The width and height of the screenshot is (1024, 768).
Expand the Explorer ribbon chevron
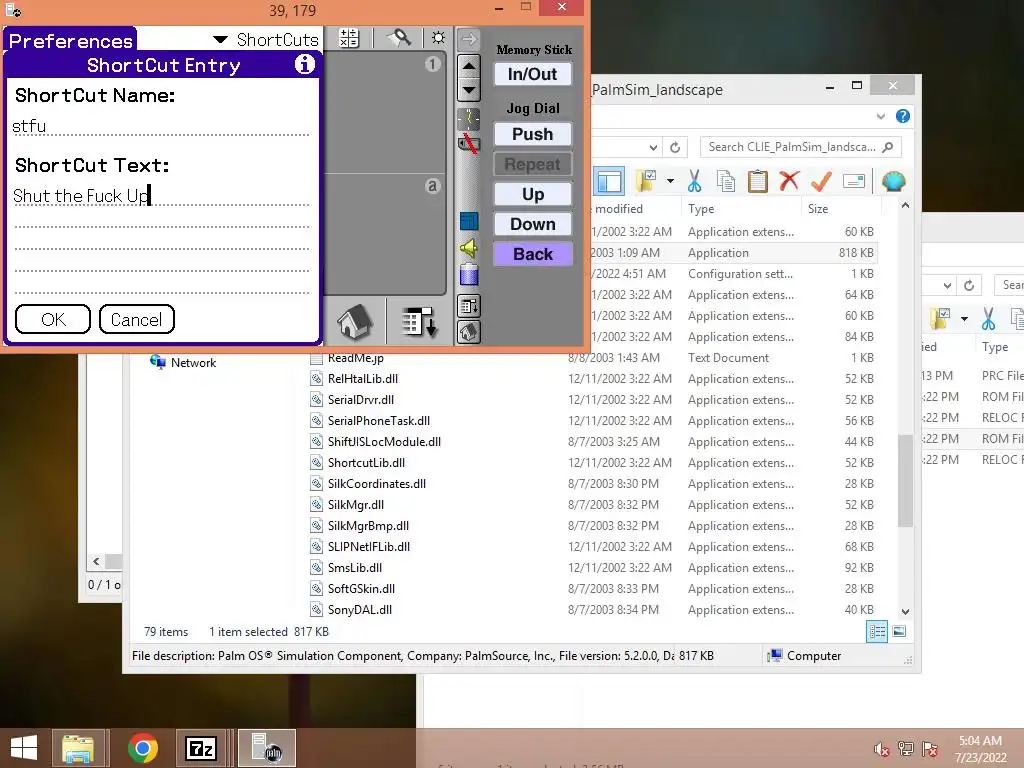(880, 116)
